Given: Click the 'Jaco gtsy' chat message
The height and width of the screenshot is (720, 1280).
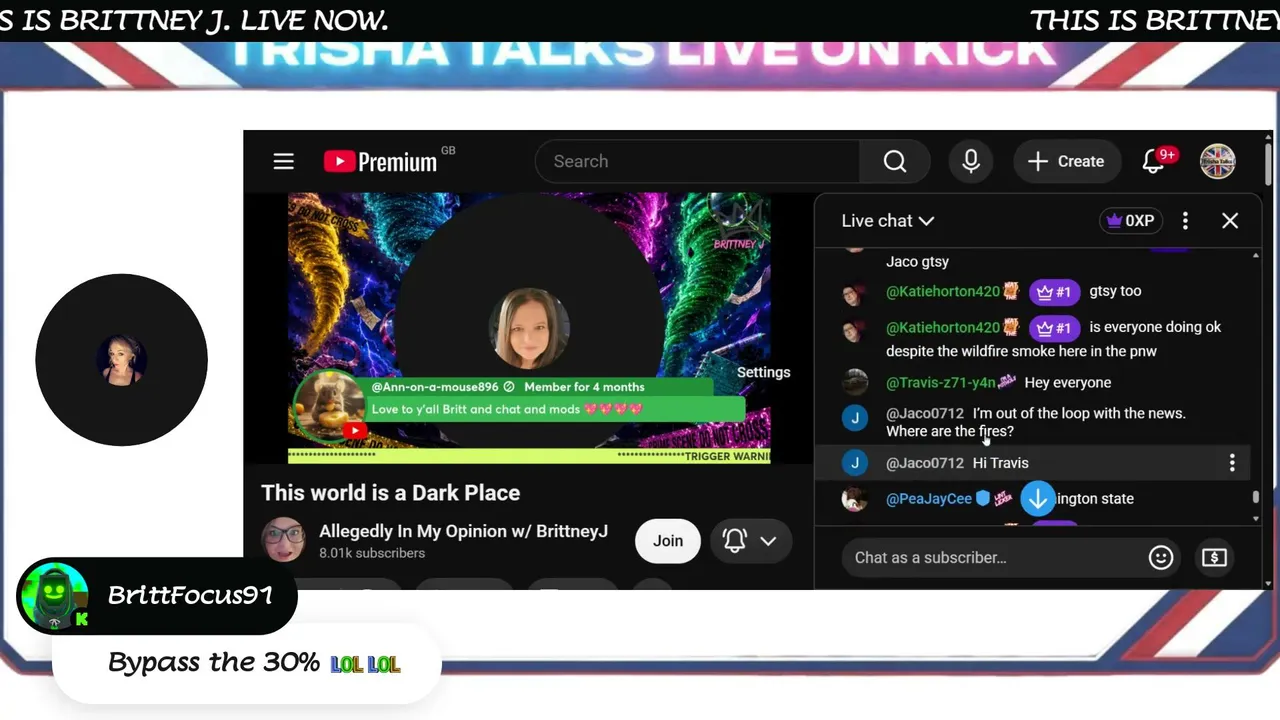Looking at the screenshot, I should pos(917,261).
